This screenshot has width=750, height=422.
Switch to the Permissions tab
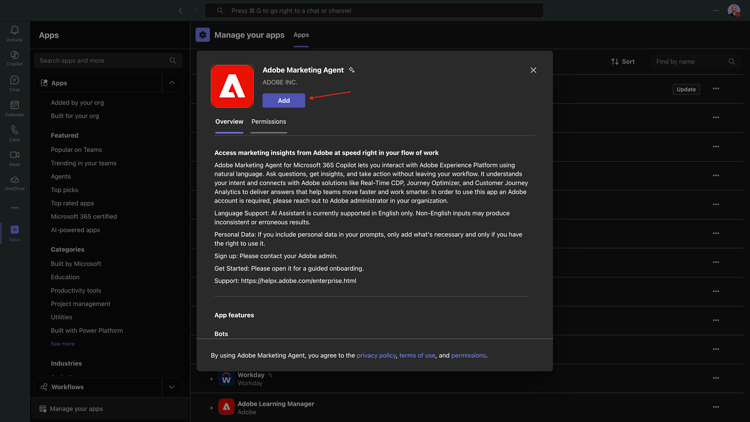click(x=269, y=122)
